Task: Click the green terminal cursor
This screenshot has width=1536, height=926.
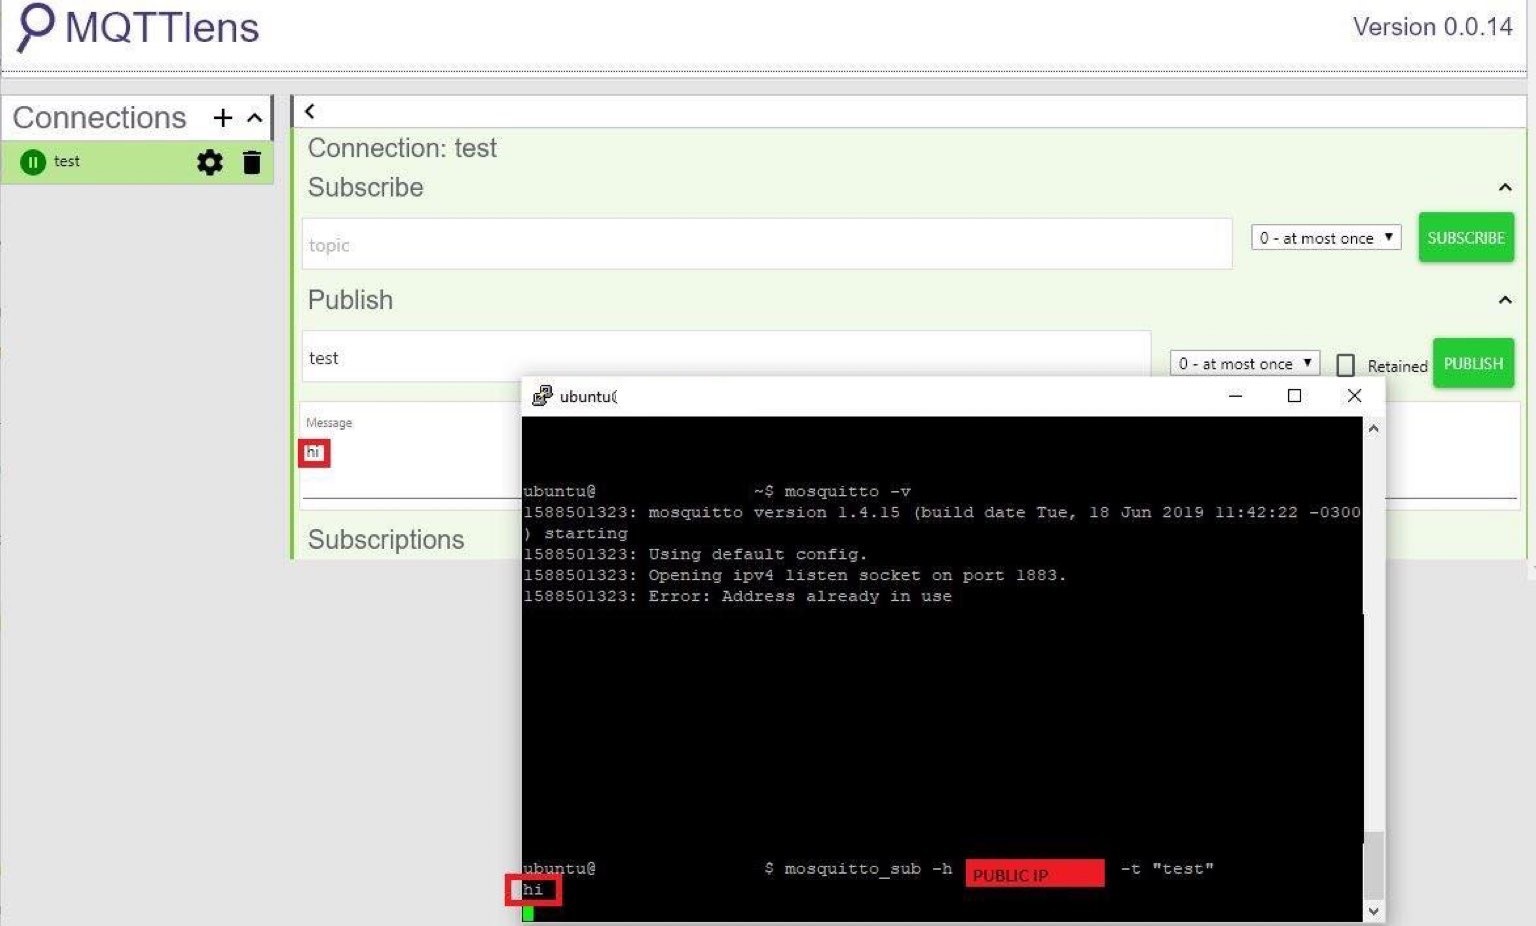Action: [x=528, y=912]
